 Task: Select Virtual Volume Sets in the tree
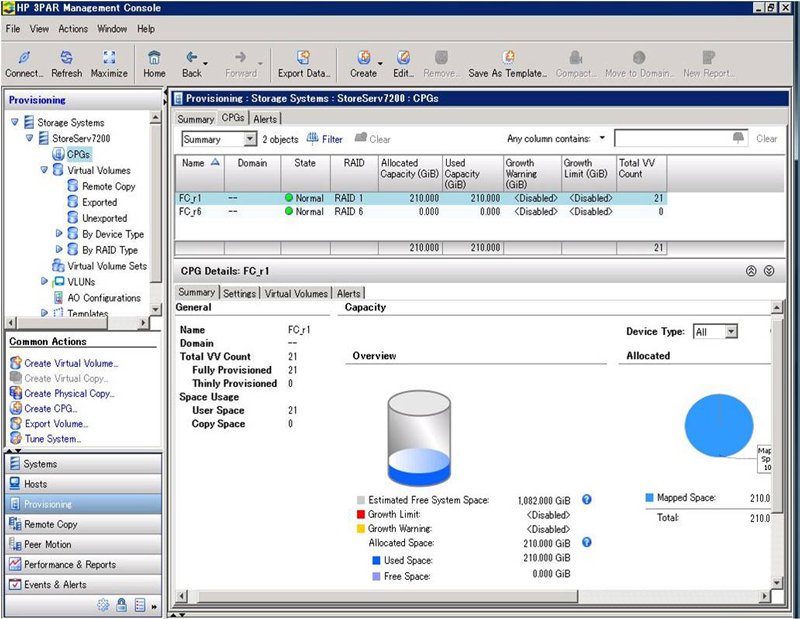107,266
